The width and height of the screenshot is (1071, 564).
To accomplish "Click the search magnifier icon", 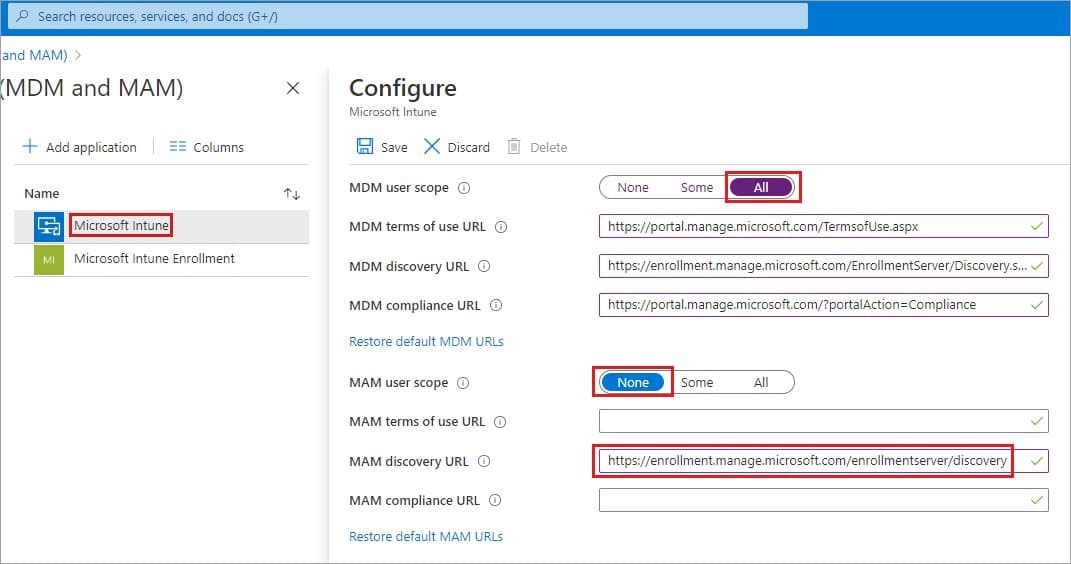I will pyautogui.click(x=22, y=16).
